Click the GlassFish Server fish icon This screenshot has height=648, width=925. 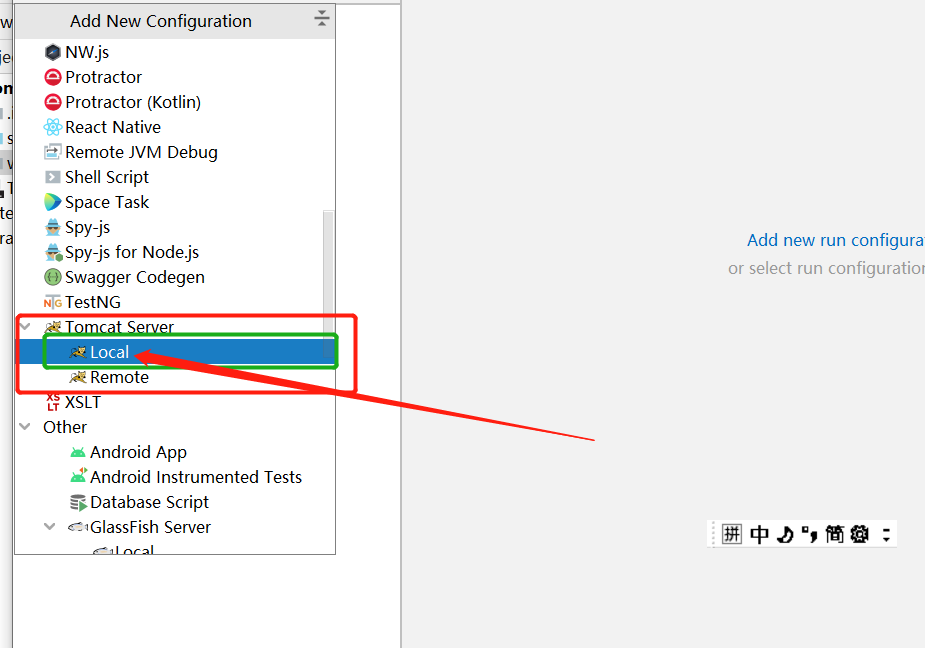[x=78, y=527]
